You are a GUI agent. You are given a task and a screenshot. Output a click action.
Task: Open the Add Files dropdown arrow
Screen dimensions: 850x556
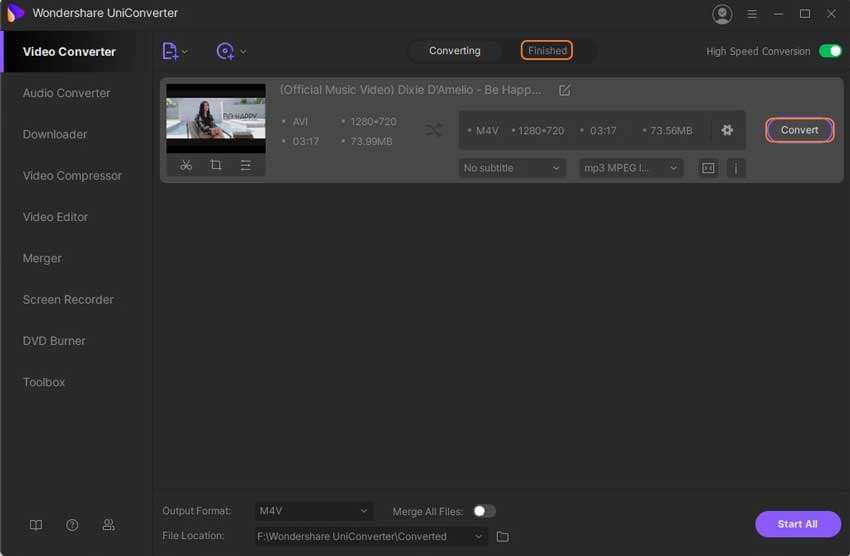[185, 51]
